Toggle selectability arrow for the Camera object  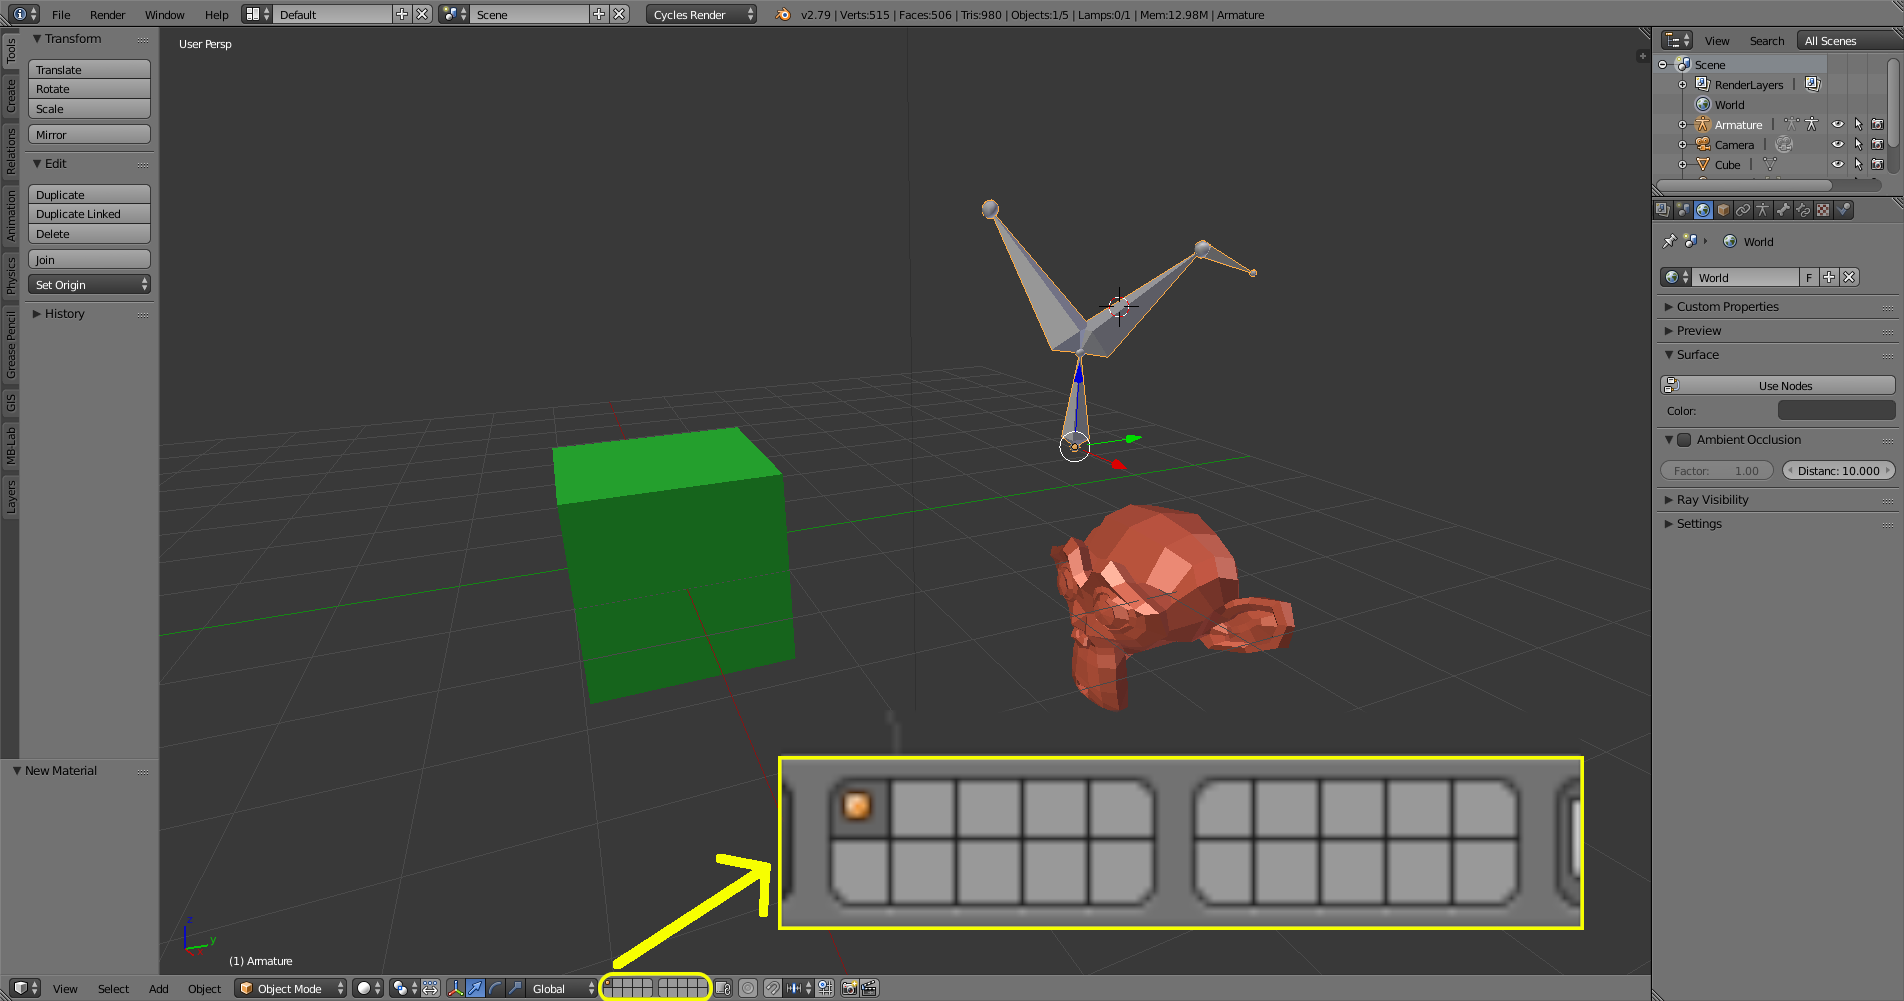tap(1859, 144)
